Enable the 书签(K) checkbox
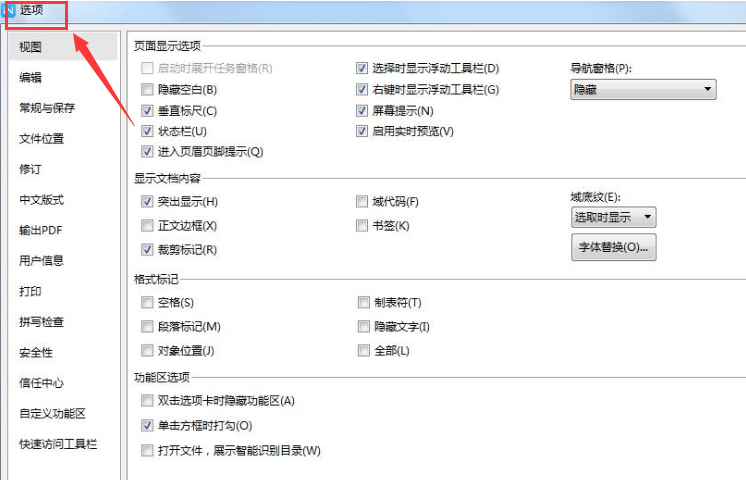746x480 pixels. (x=362, y=225)
